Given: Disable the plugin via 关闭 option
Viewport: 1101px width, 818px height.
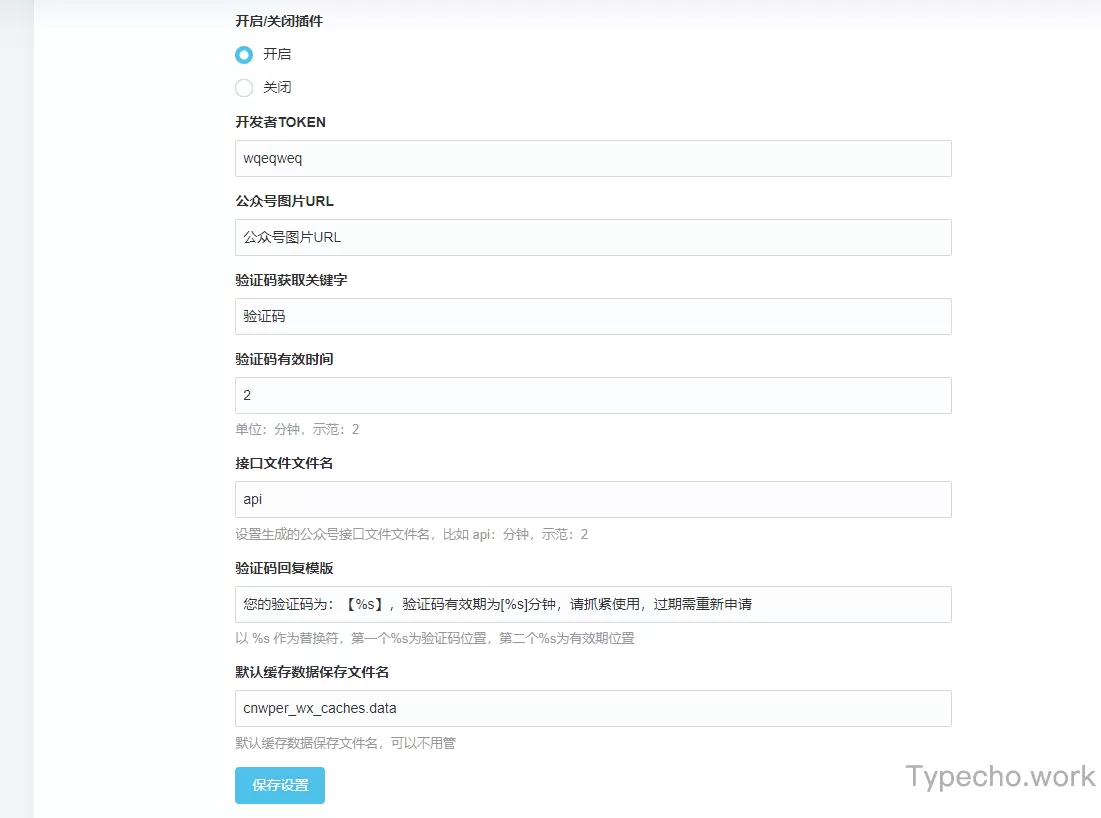Looking at the screenshot, I should click(x=243, y=87).
